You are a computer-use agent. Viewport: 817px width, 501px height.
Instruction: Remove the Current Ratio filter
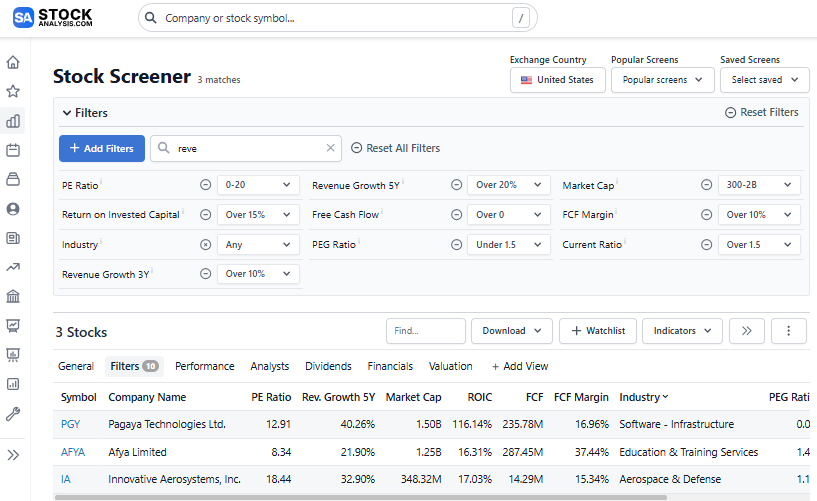click(x=707, y=245)
